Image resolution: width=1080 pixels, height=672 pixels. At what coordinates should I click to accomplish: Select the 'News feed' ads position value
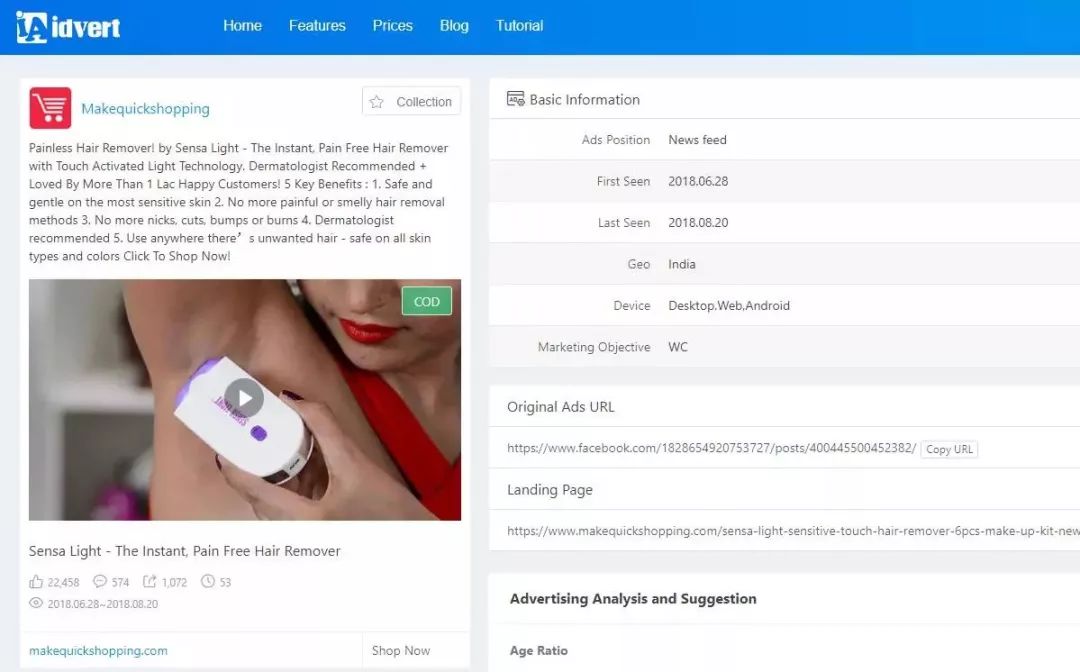click(697, 140)
